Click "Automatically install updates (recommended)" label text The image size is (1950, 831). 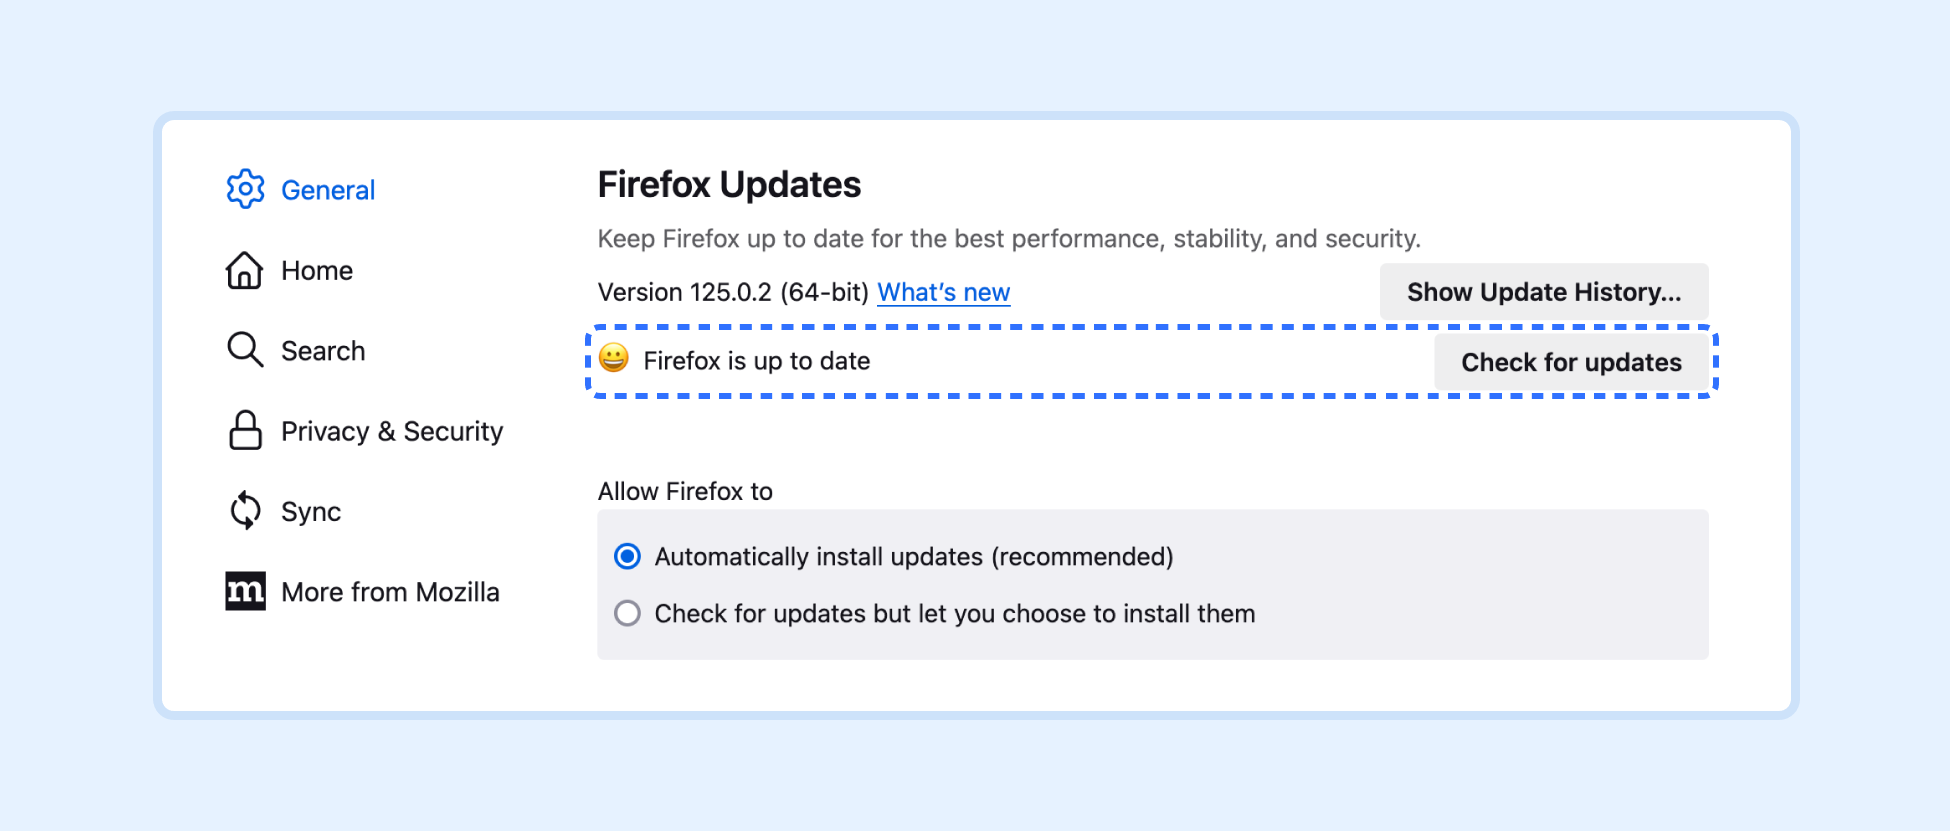click(x=914, y=557)
